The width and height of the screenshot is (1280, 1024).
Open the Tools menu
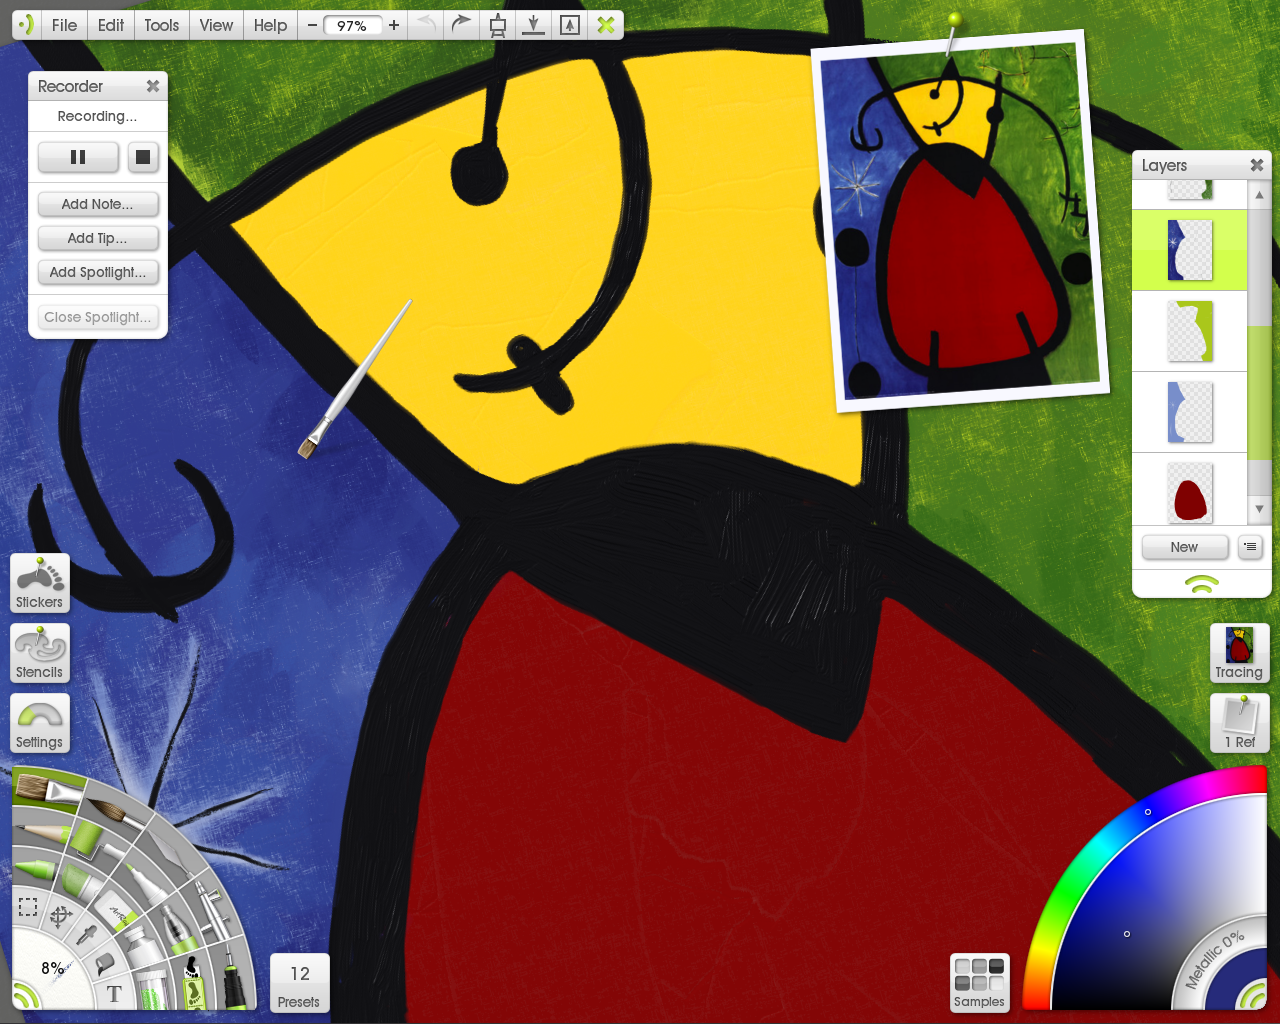pyautogui.click(x=162, y=25)
